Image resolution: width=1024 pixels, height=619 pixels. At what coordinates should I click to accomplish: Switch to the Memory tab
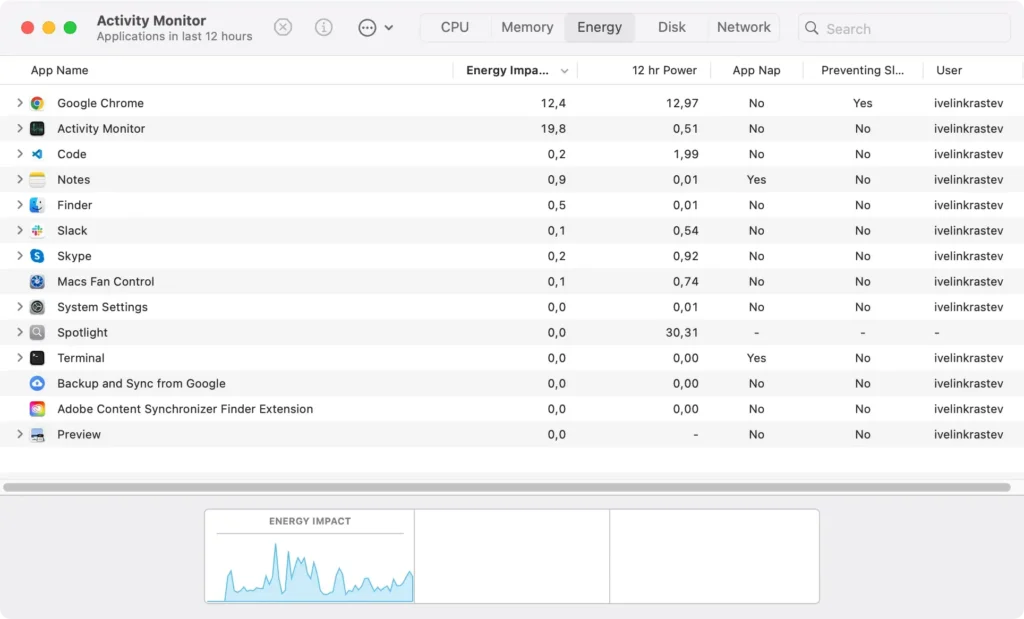pos(527,27)
